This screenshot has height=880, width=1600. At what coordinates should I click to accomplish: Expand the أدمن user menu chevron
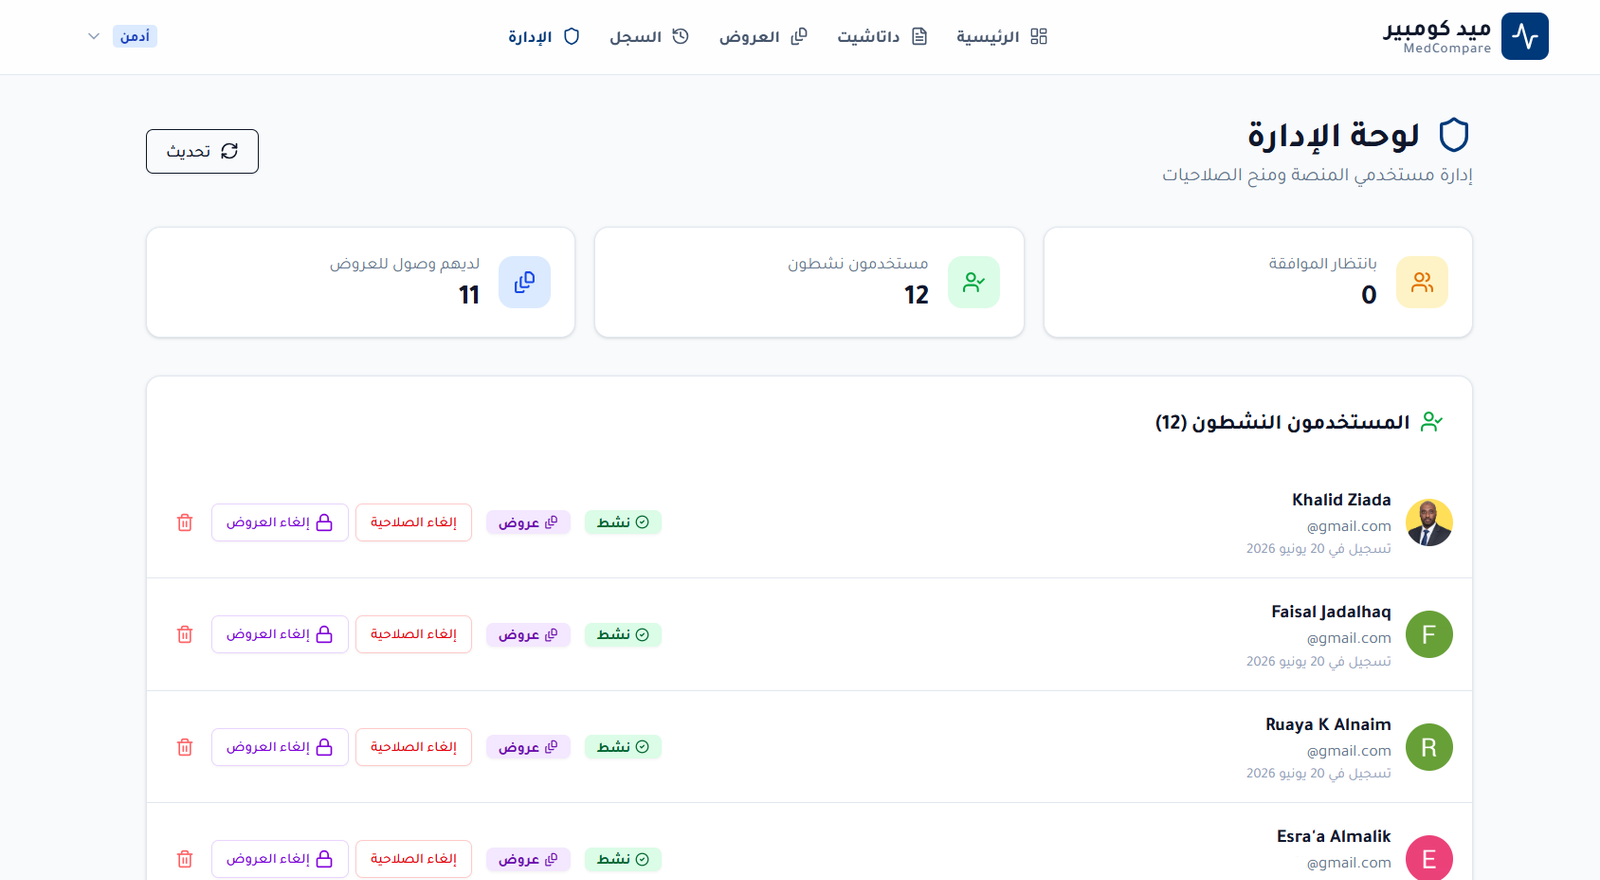click(94, 36)
